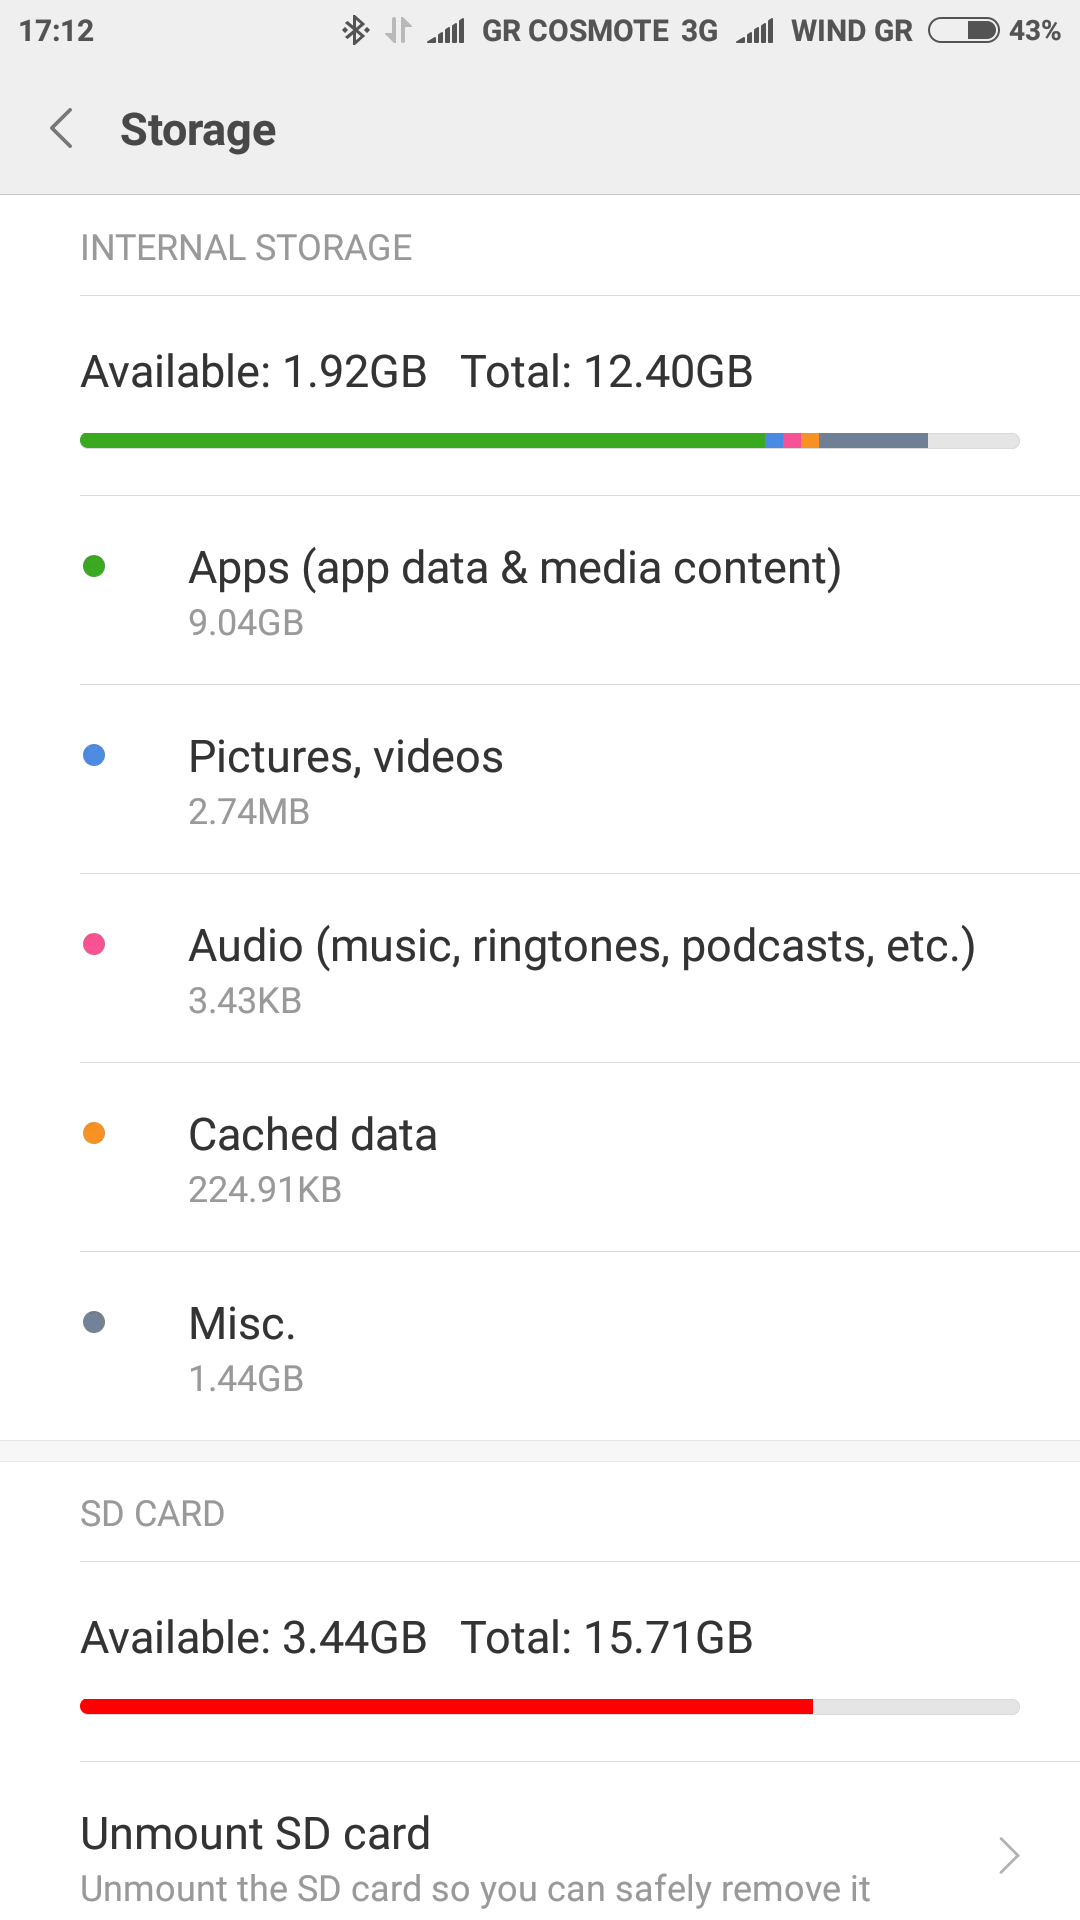Open Apps (app data & media content)
1080x1920 pixels.
[x=514, y=590]
